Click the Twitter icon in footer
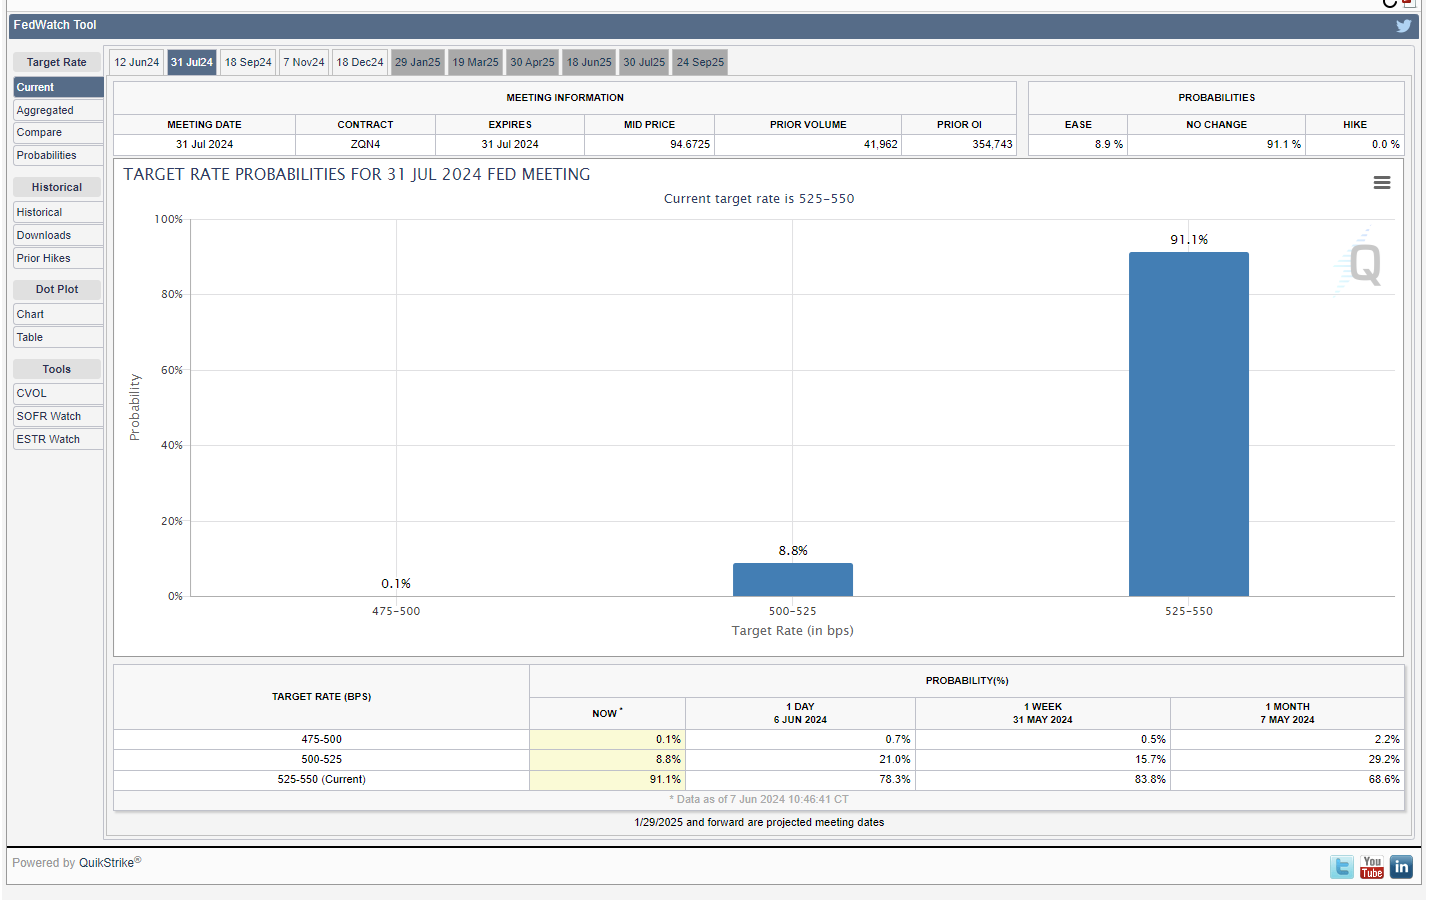1431x900 pixels. [1341, 867]
